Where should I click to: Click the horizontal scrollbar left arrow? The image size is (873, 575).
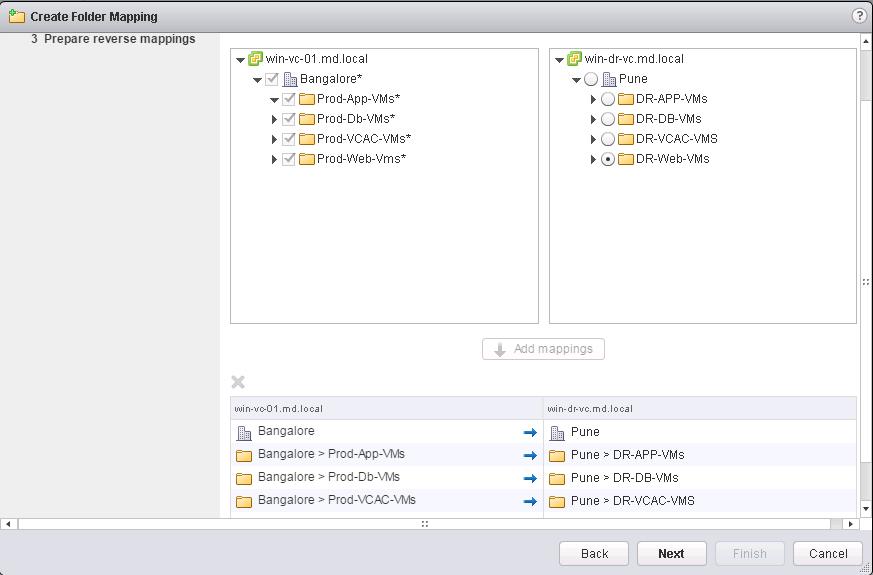[x=8, y=524]
